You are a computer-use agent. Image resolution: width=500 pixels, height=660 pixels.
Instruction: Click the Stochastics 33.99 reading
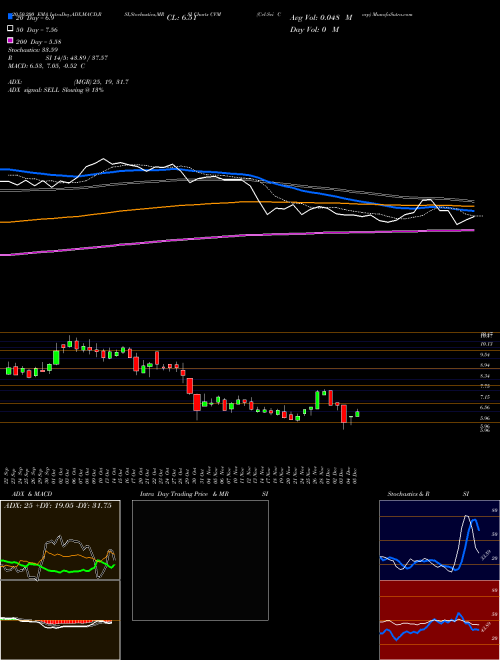coord(33,50)
